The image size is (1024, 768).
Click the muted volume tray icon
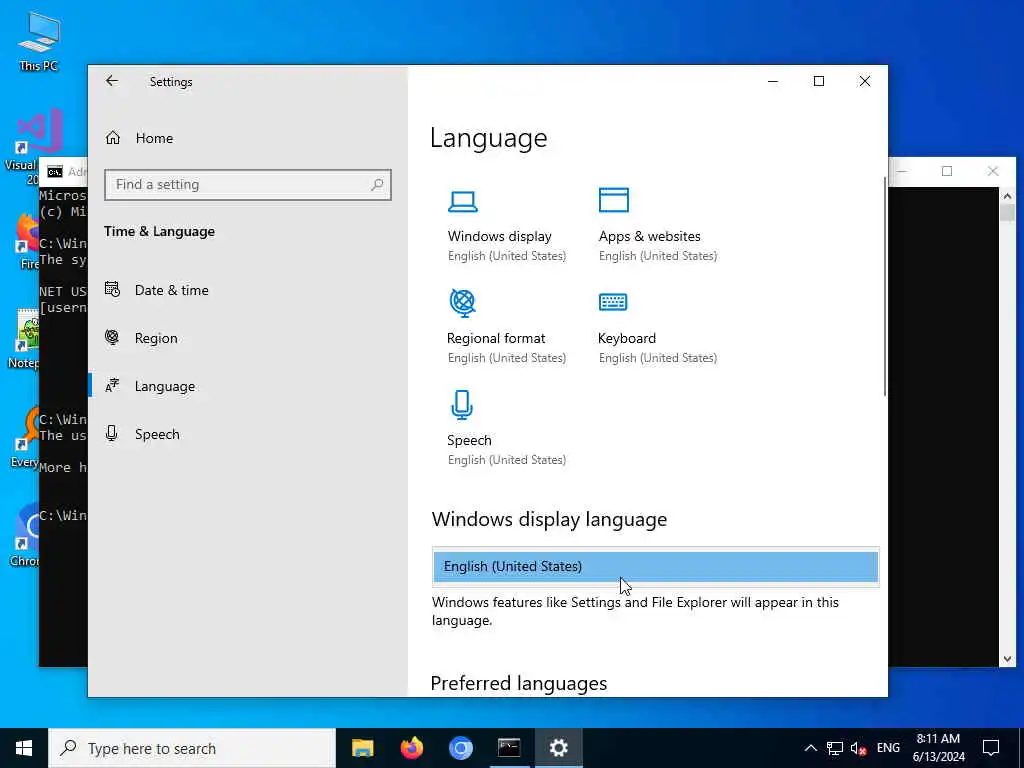[858, 748]
